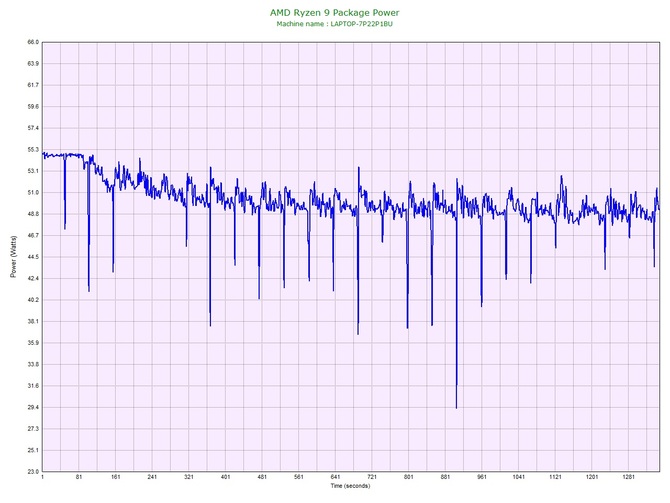Click the X-axis tick label 321

pyautogui.click(x=189, y=477)
